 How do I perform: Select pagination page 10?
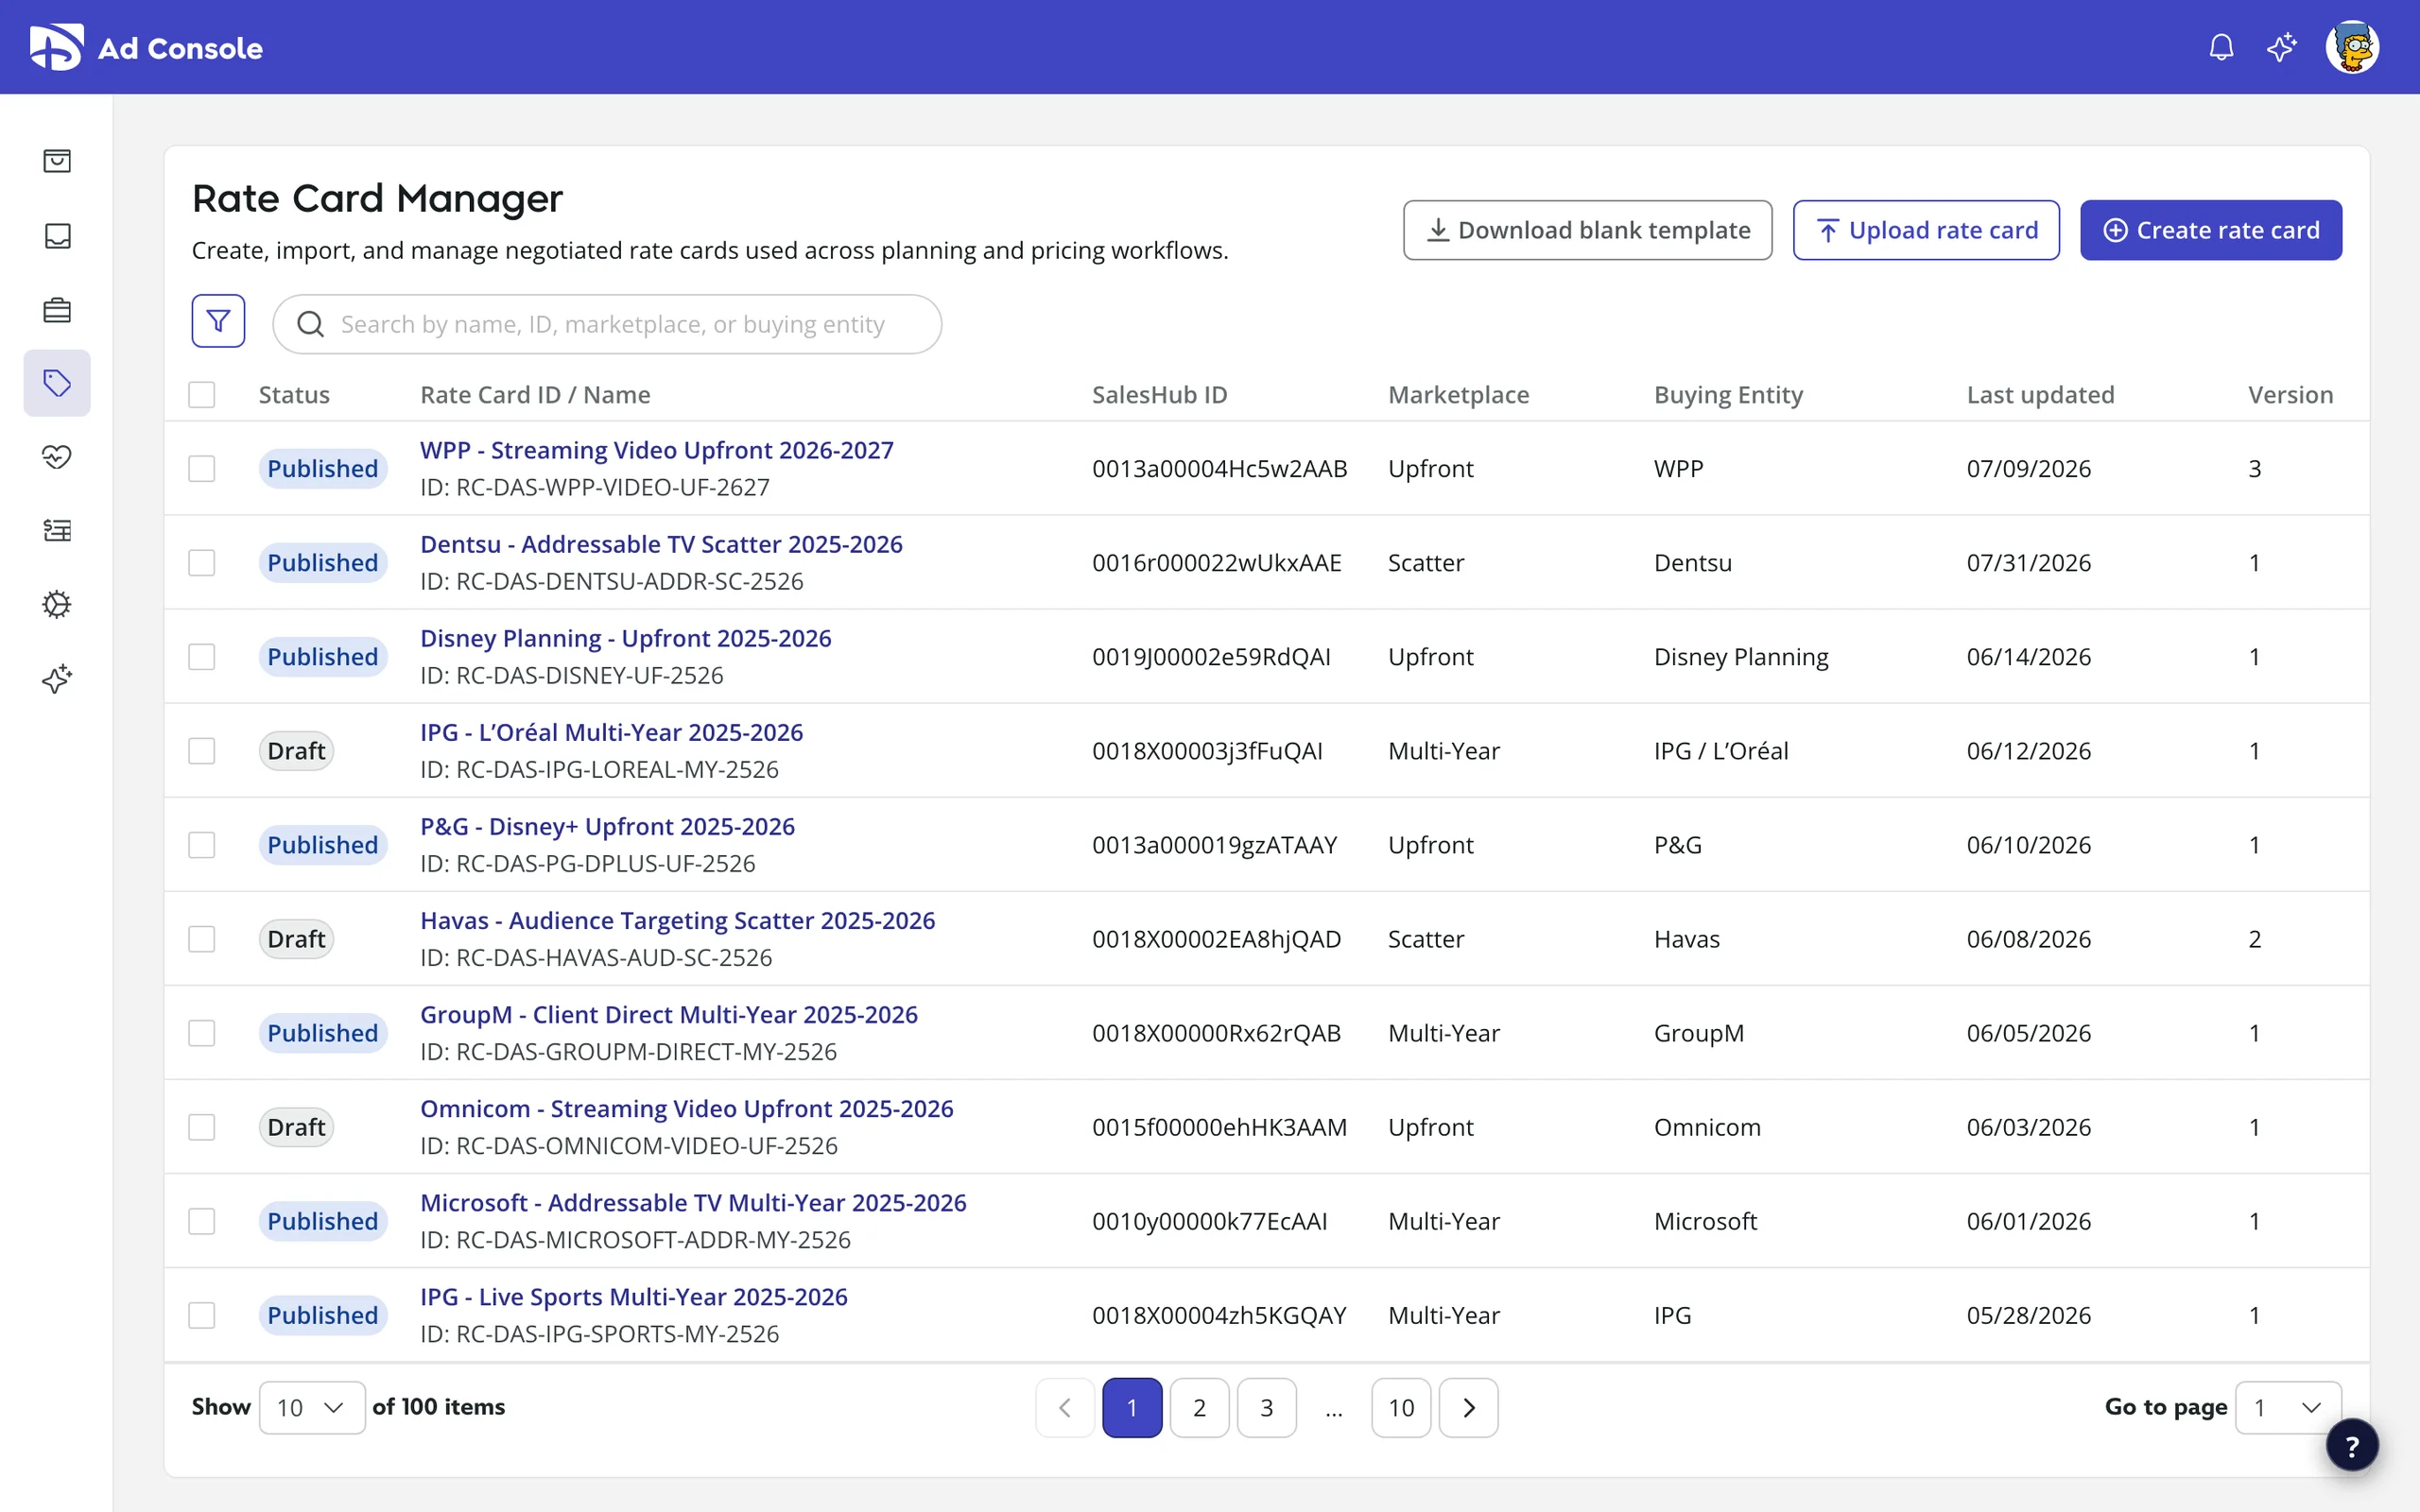pyautogui.click(x=1401, y=1408)
